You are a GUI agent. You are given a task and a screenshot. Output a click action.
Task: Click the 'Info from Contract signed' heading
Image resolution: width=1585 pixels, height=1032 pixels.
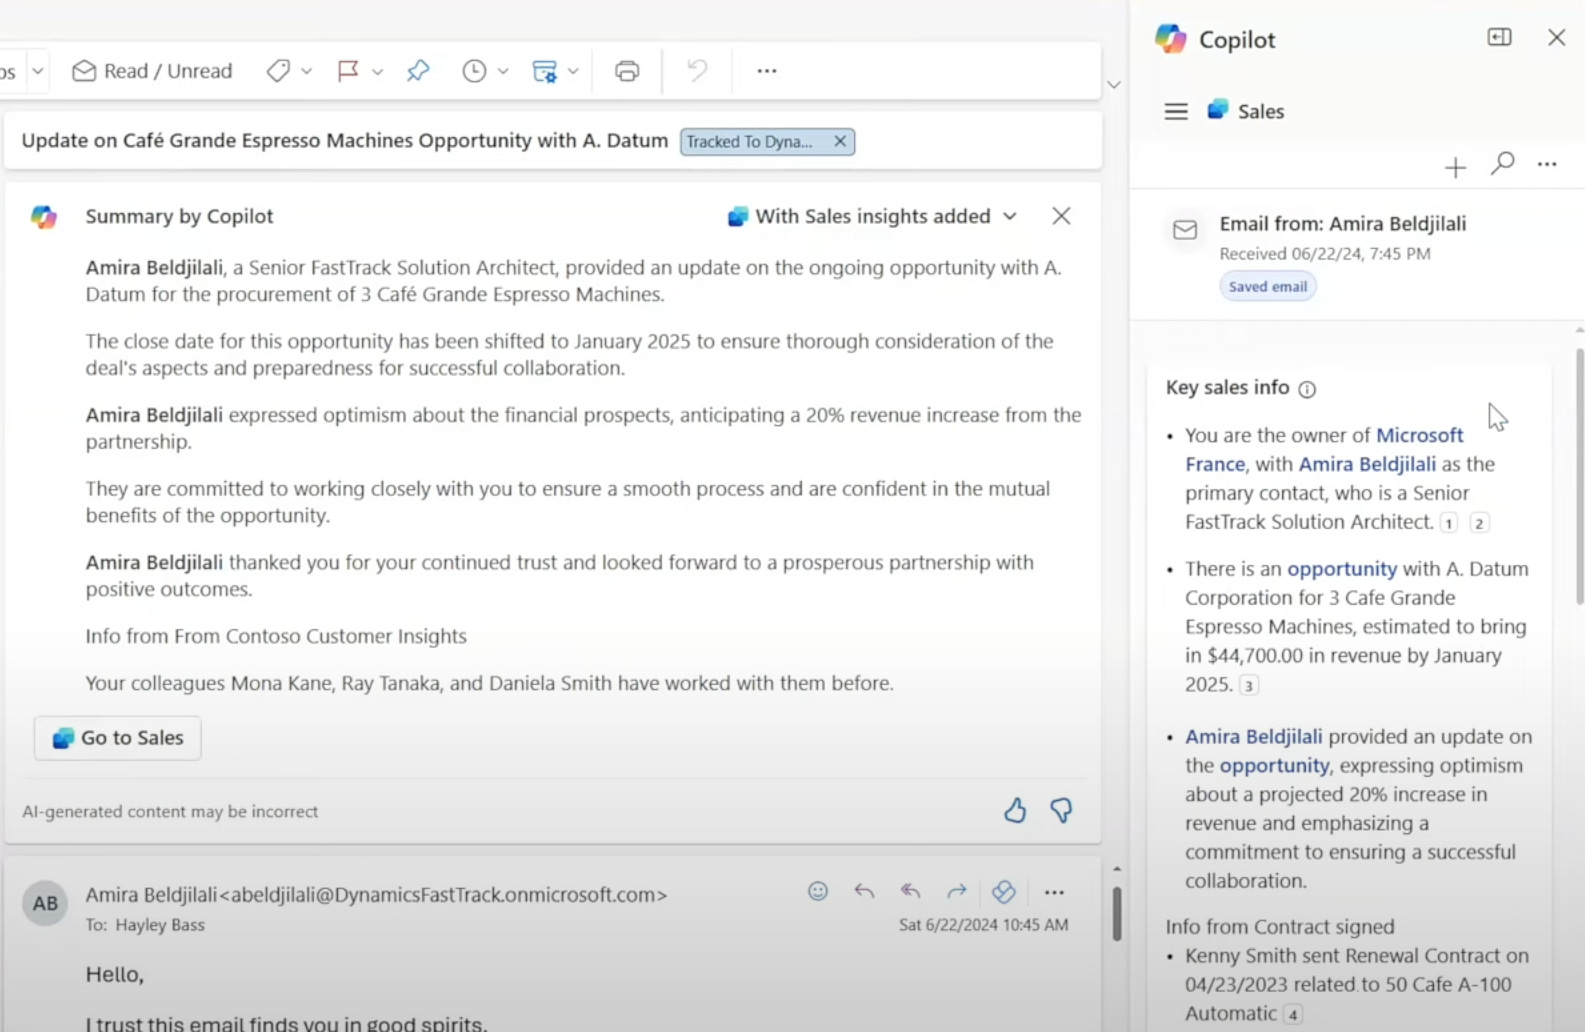tap(1280, 927)
